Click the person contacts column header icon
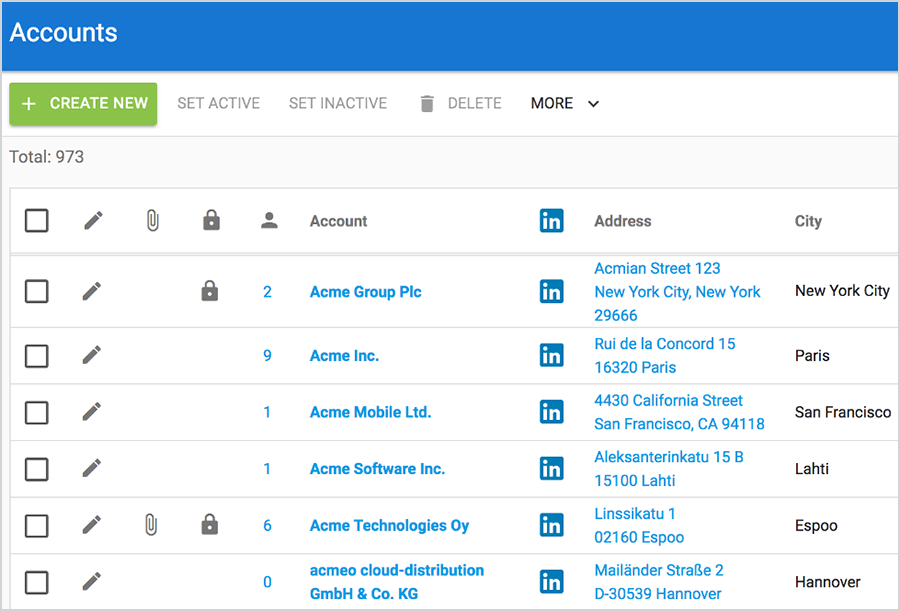Viewport: 900px width, 611px height. [x=269, y=221]
